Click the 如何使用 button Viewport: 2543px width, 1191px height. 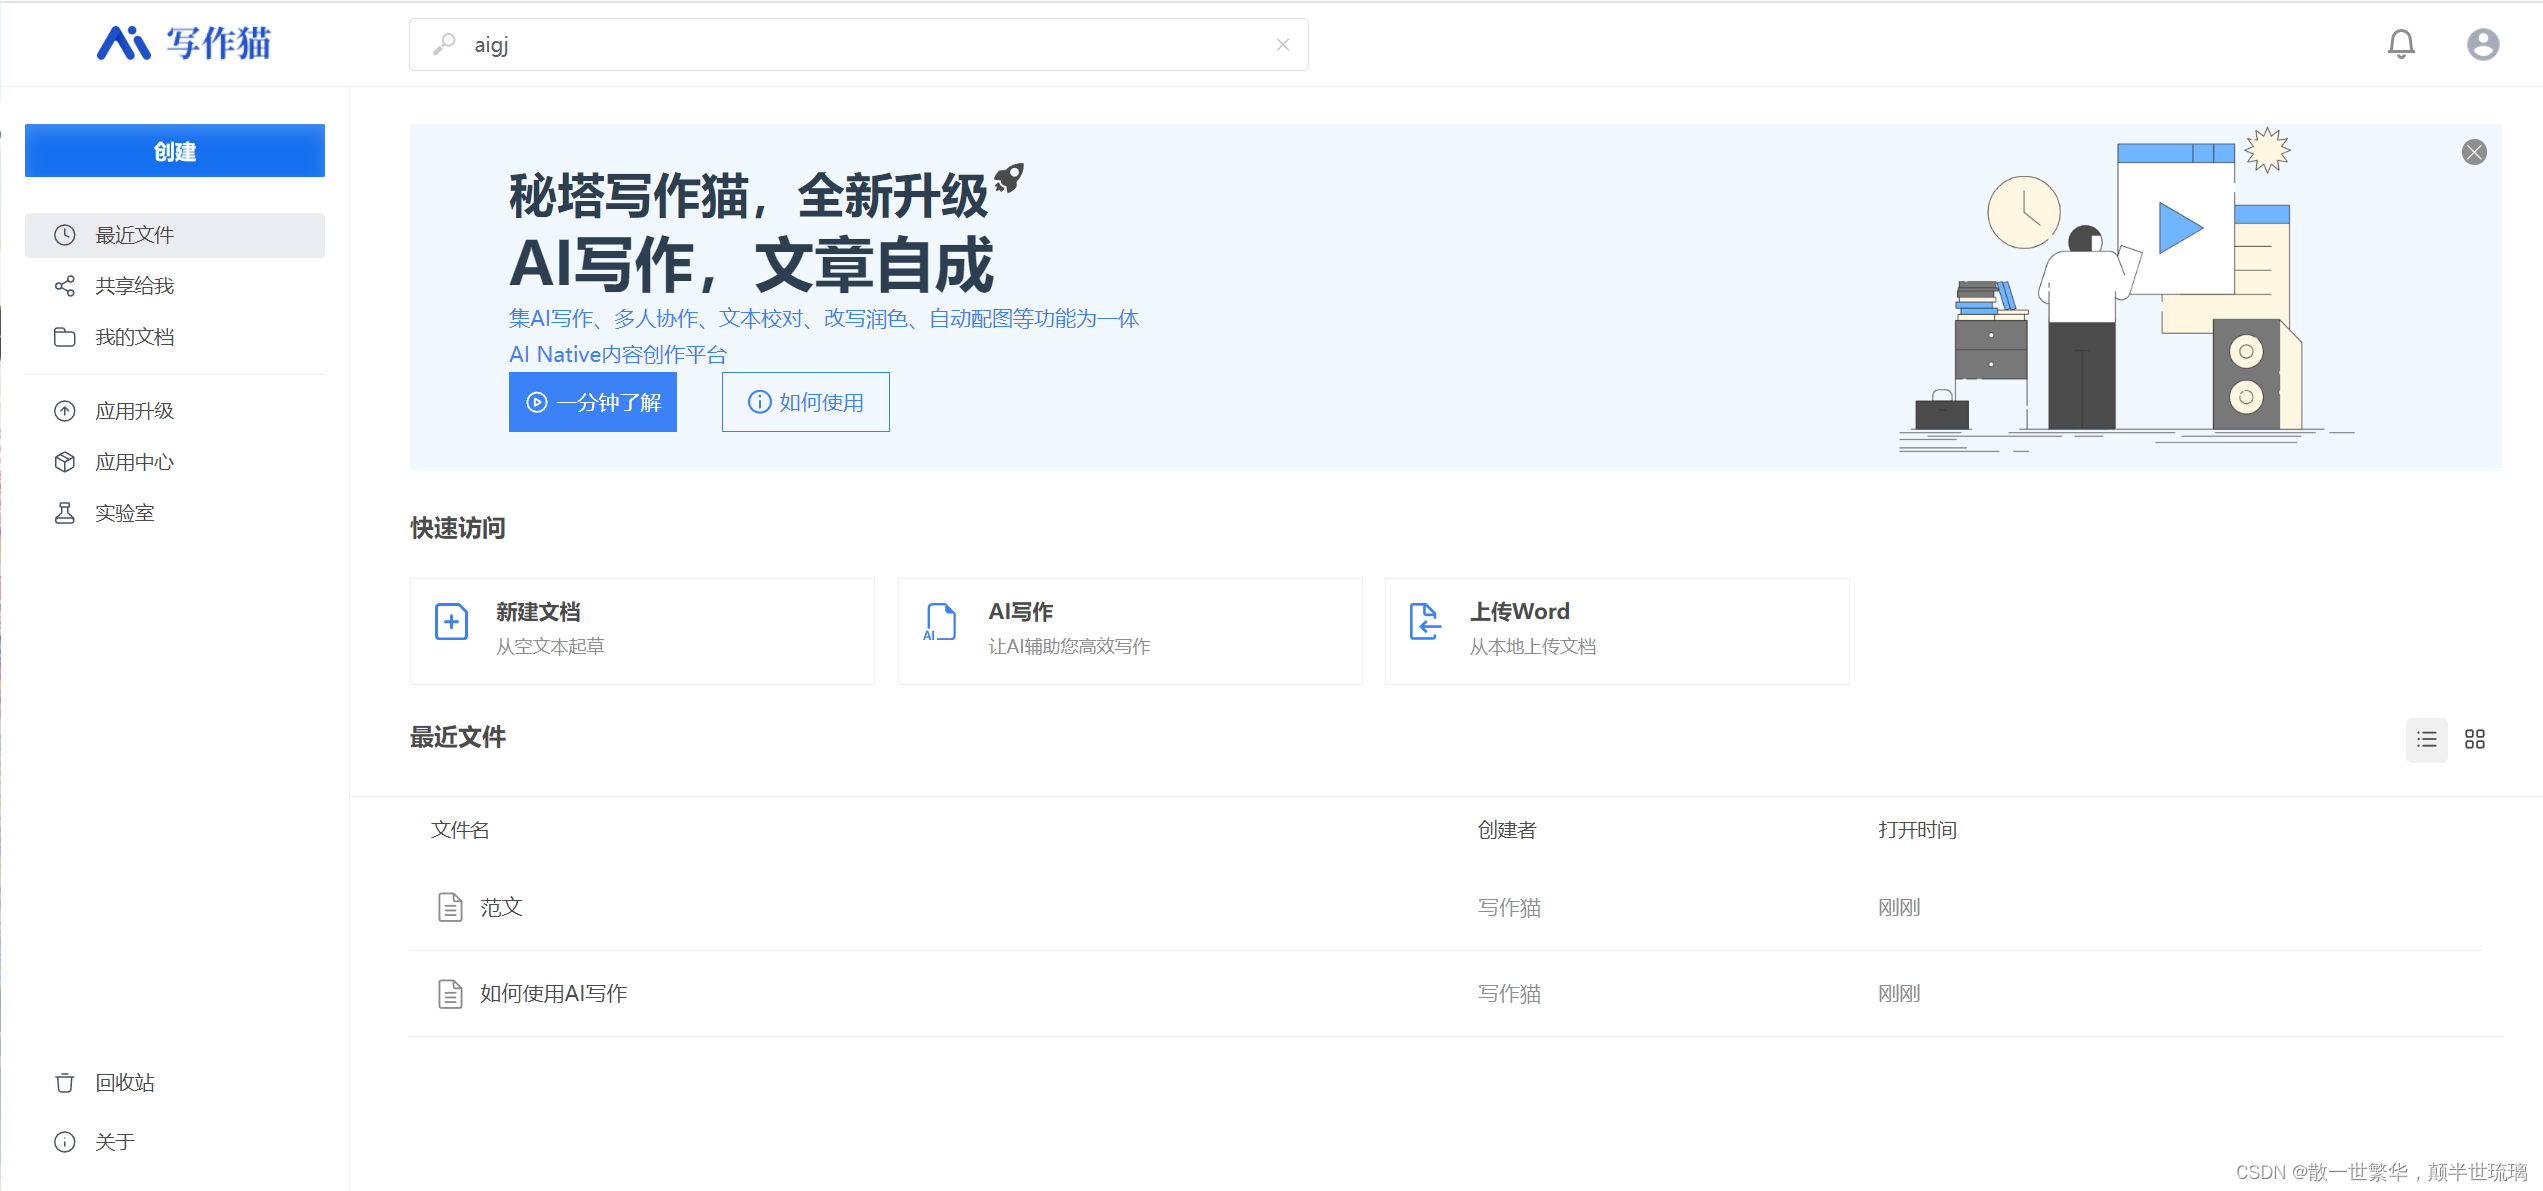[x=806, y=402]
